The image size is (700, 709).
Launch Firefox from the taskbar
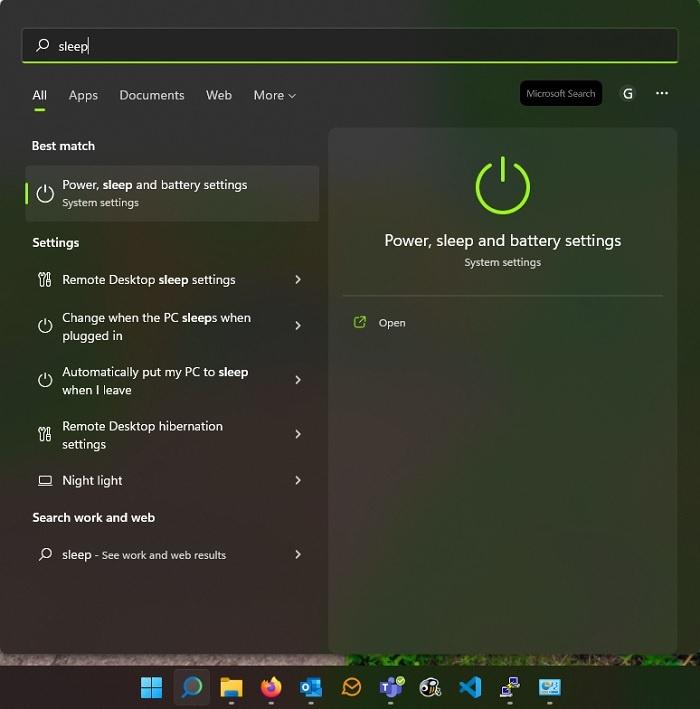pyautogui.click(x=271, y=687)
